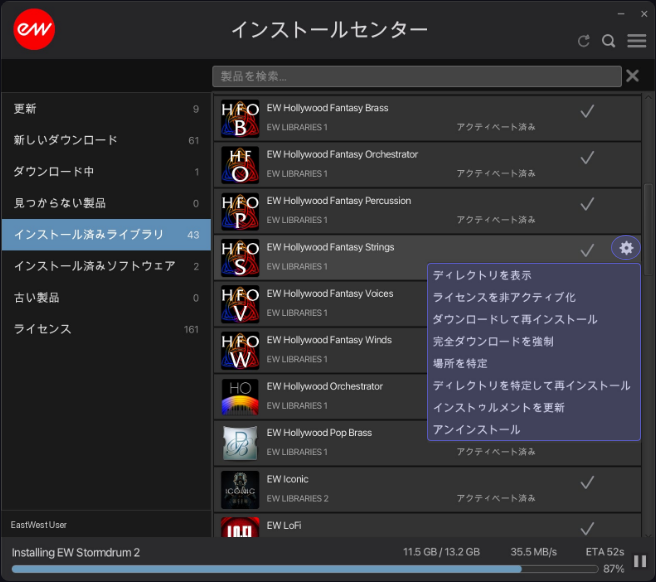Click the Installing EW Stormdrum 2 status text
Viewport: 656px width, 582px height.
[76, 552]
